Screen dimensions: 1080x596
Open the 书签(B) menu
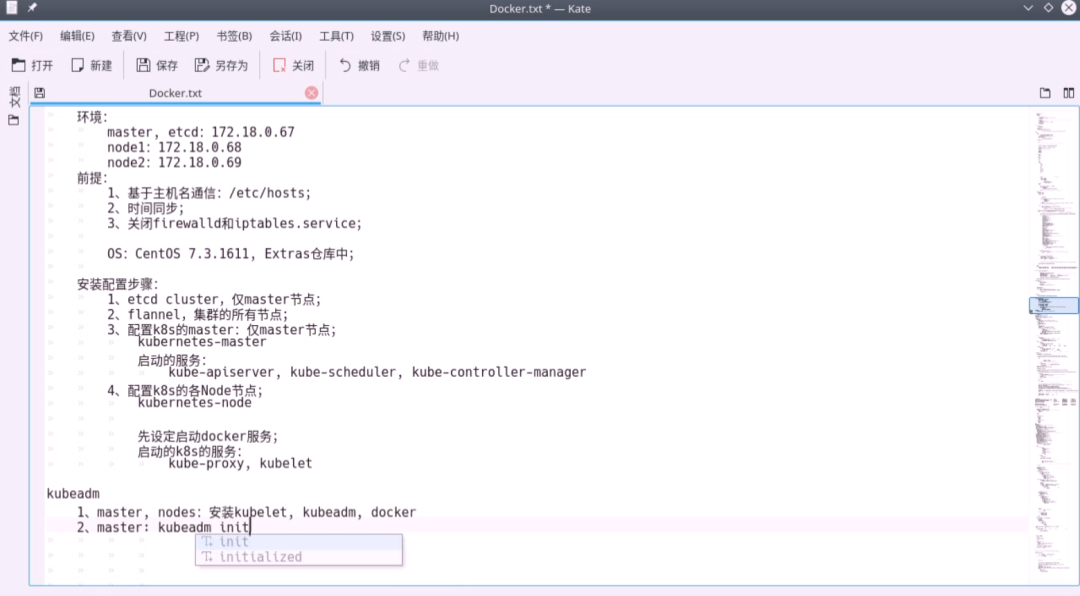pos(234,36)
